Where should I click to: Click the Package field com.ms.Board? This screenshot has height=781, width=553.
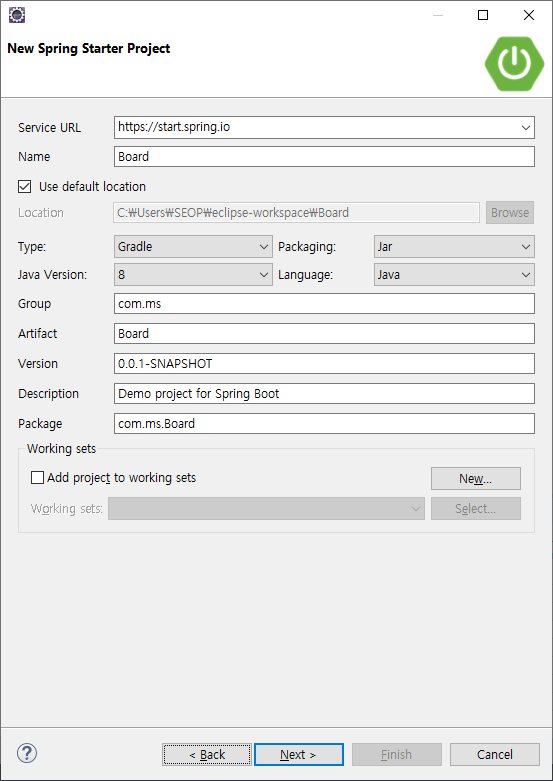click(324, 423)
